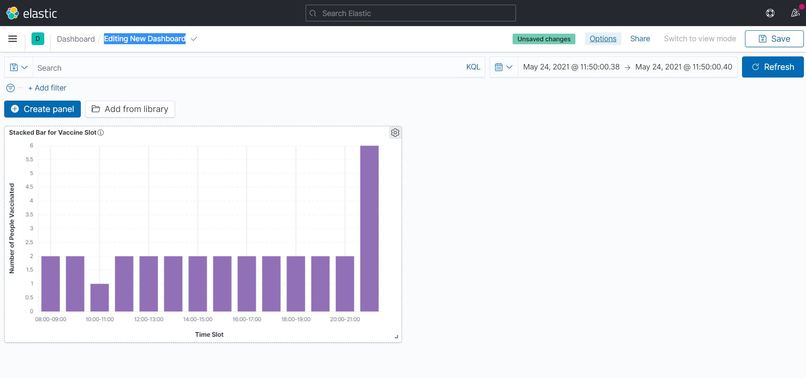Open the help menu lifebuoy icon
Screen dimensions: 806x378
coord(770,13)
